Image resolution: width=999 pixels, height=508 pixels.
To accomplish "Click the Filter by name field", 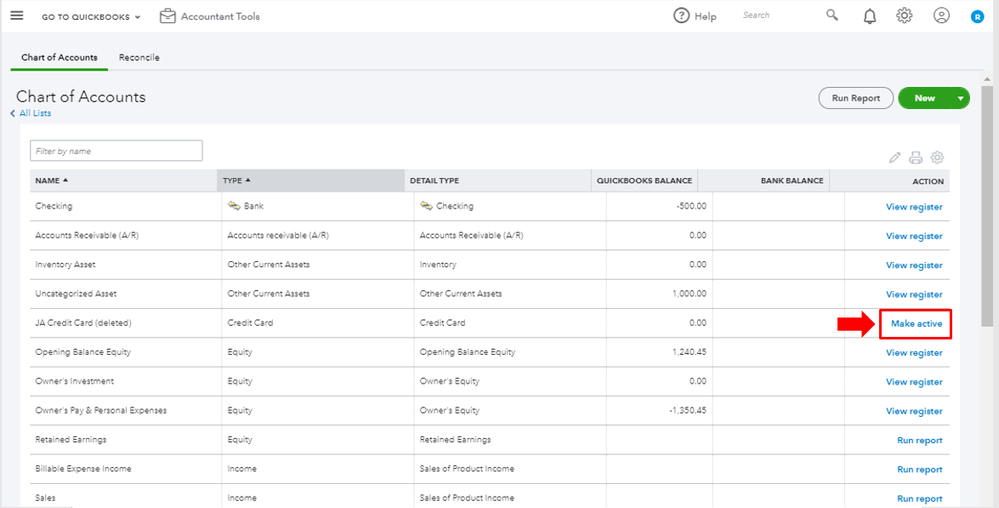I will (x=116, y=151).
